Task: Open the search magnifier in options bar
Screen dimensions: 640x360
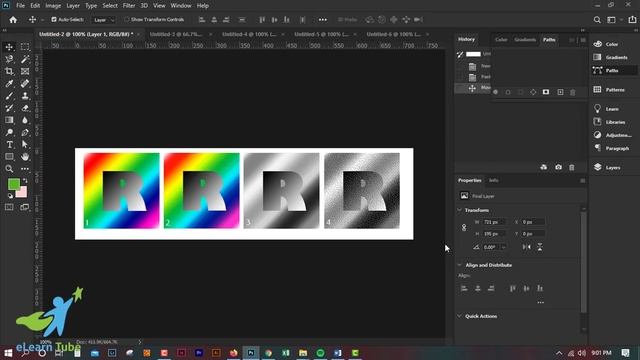Action: point(597,20)
